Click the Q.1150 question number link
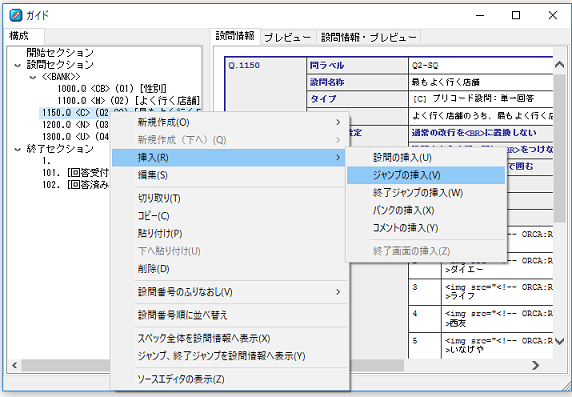Image resolution: width=572 pixels, height=397 pixels. point(244,65)
